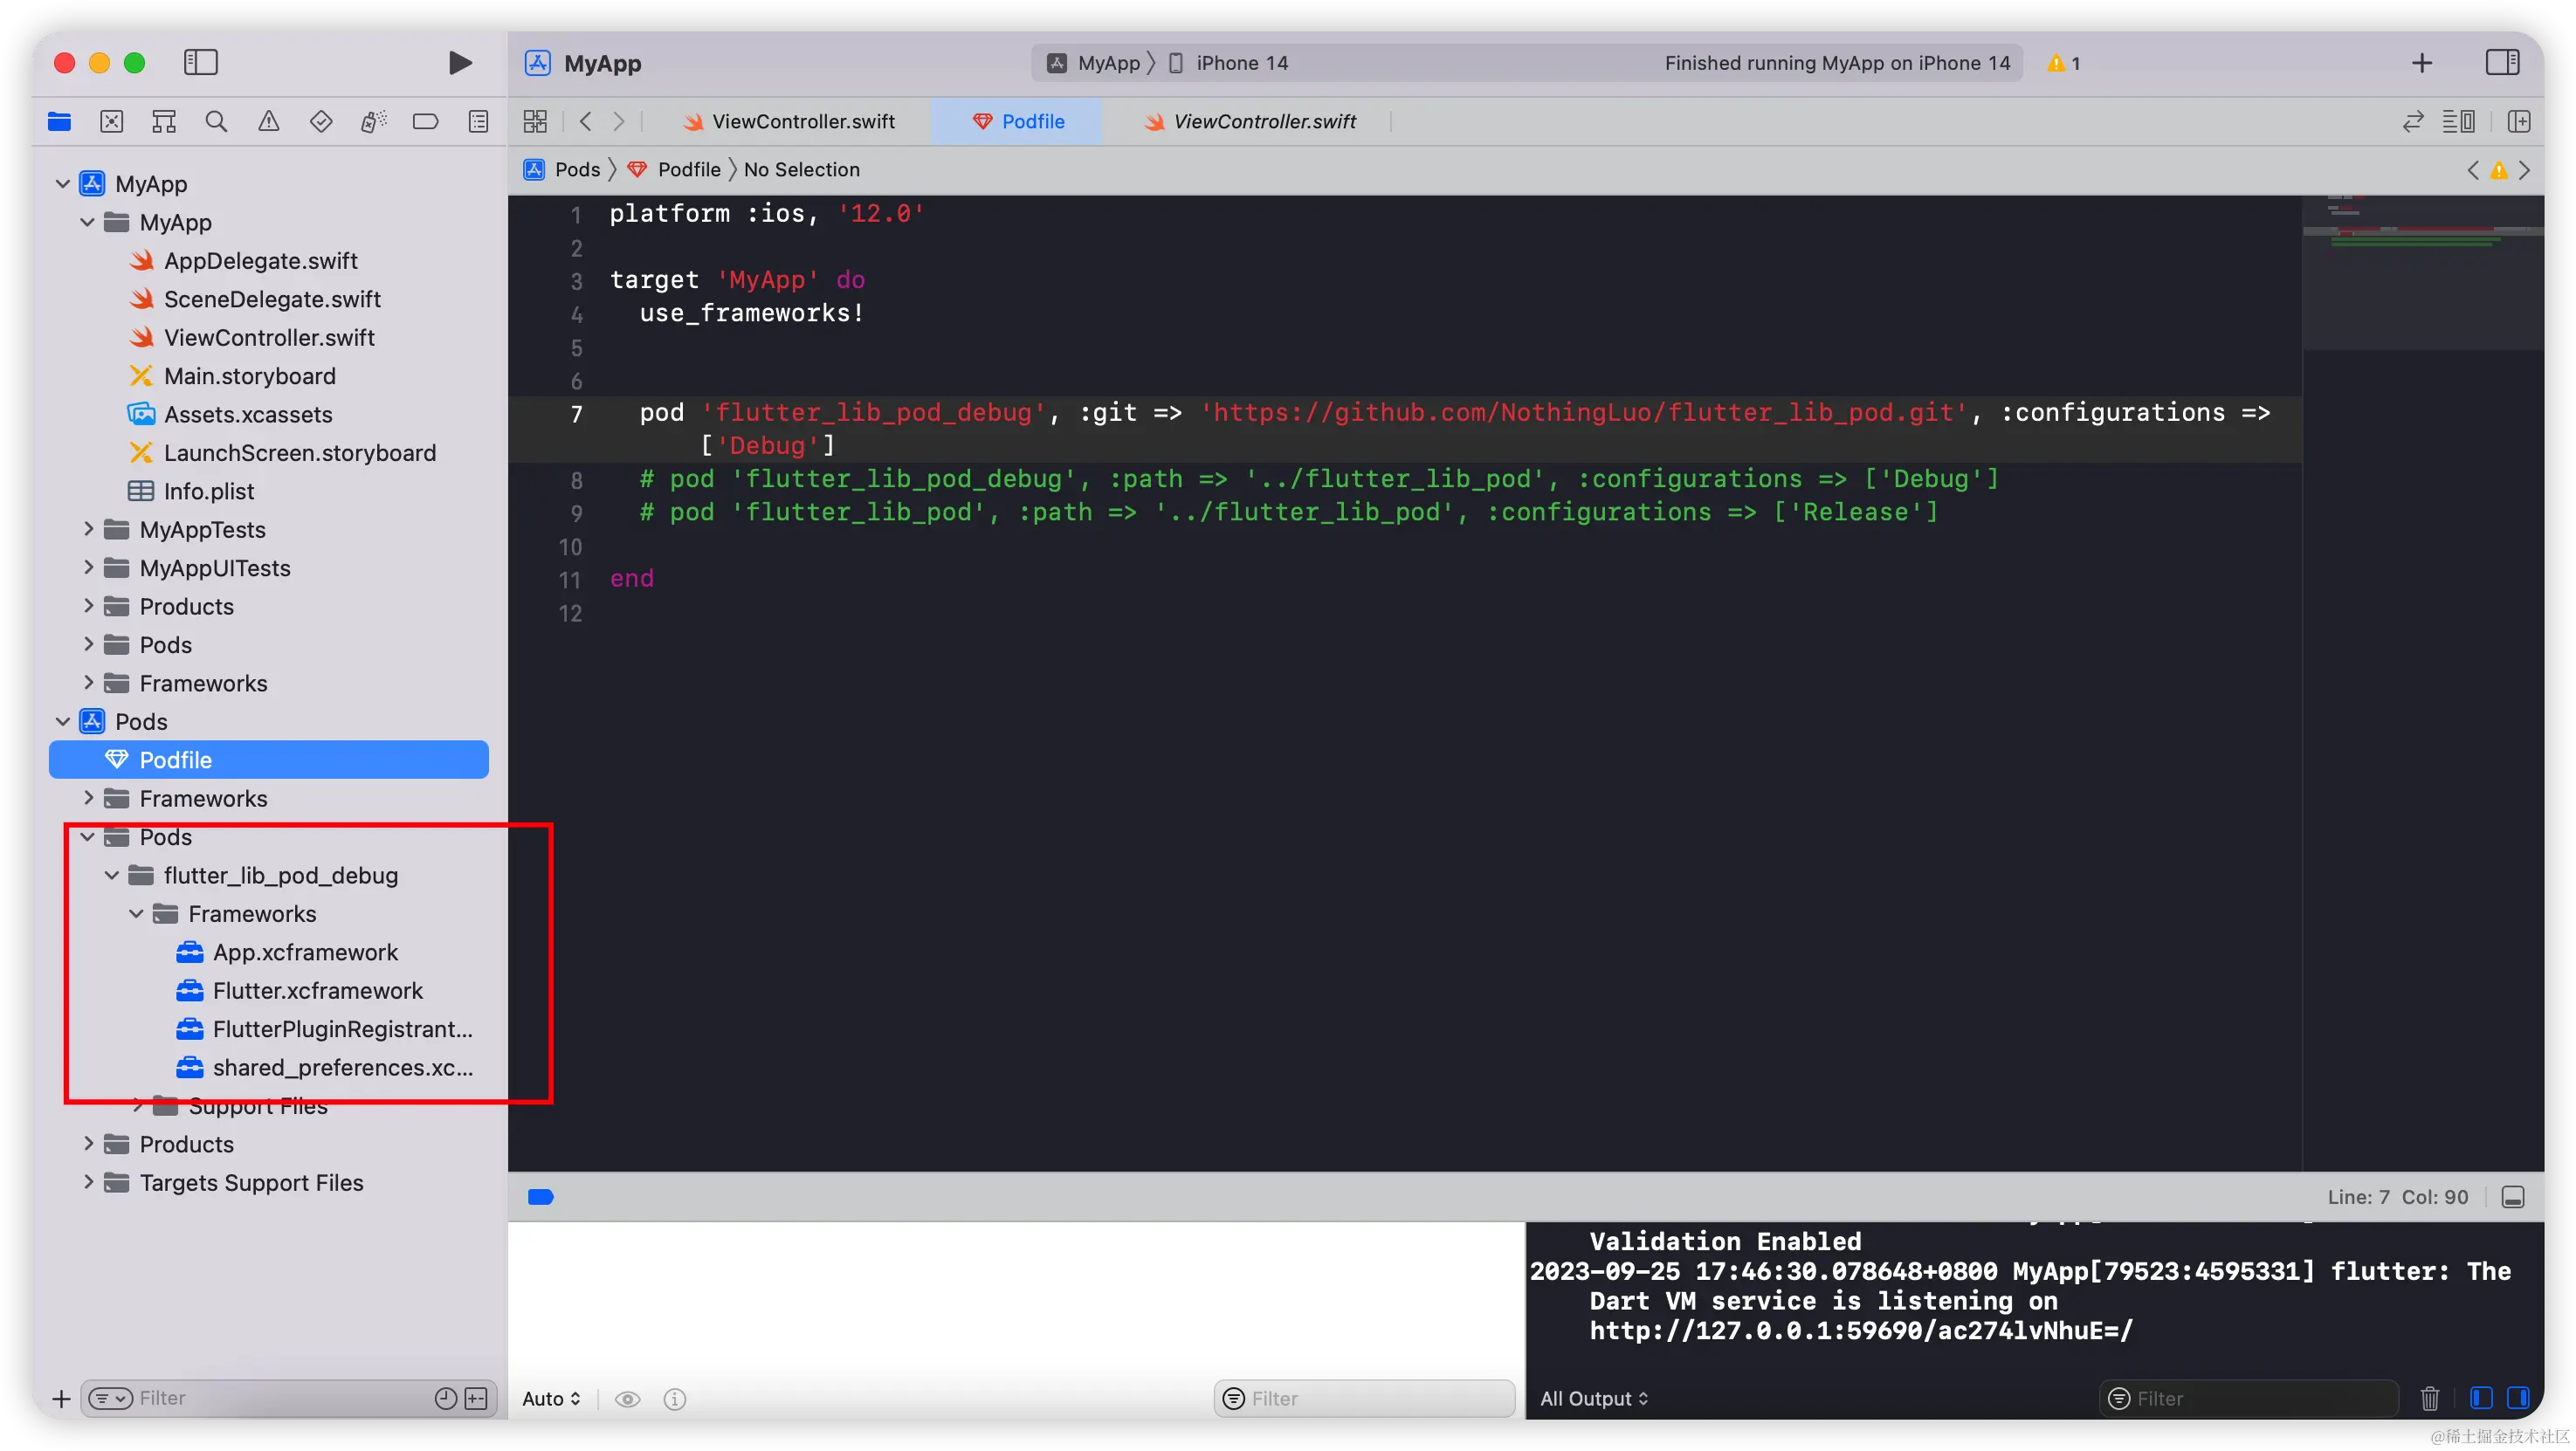The image size is (2576, 1451).
Task: Open the Find navigator magnifier icon
Action: point(216,122)
